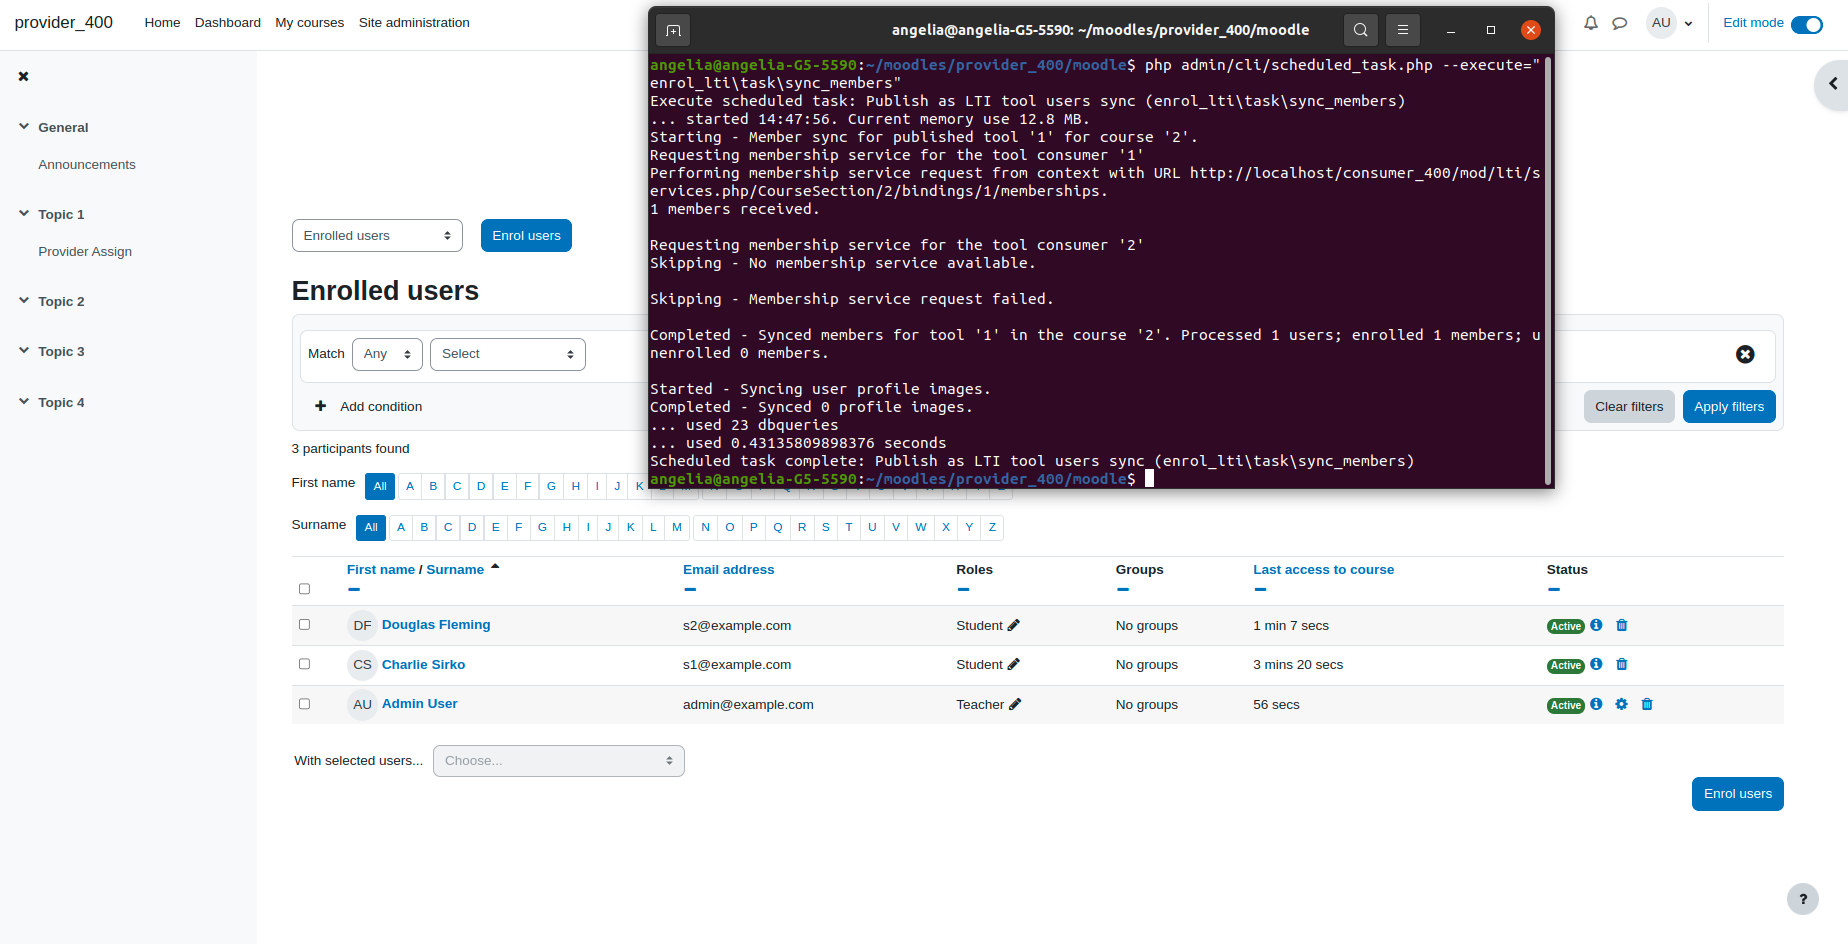Tick the select-all participants checkbox
This screenshot has height=944, width=1848.
point(304,589)
